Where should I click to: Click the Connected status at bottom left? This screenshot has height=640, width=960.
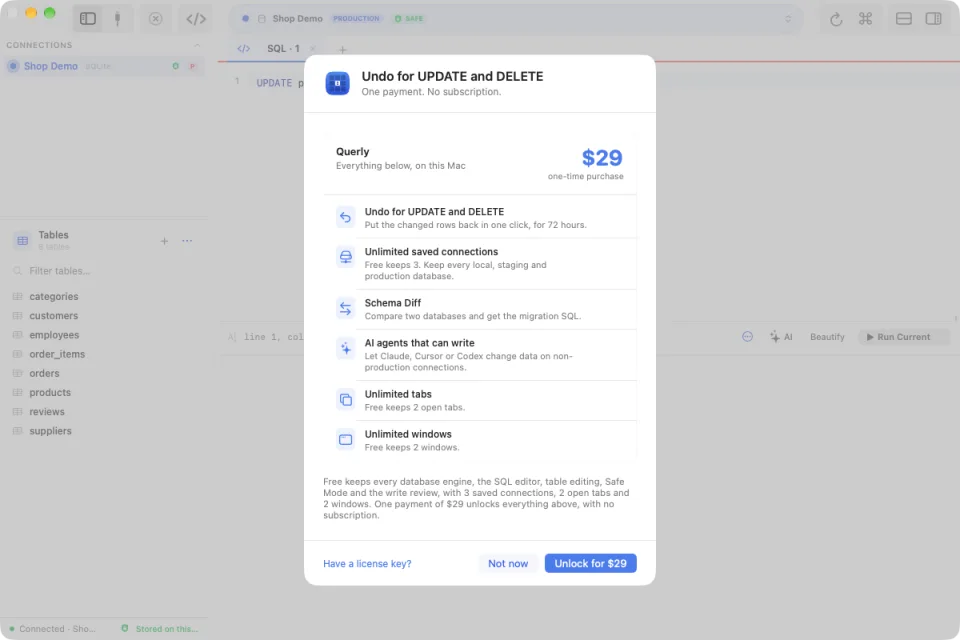coord(53,629)
